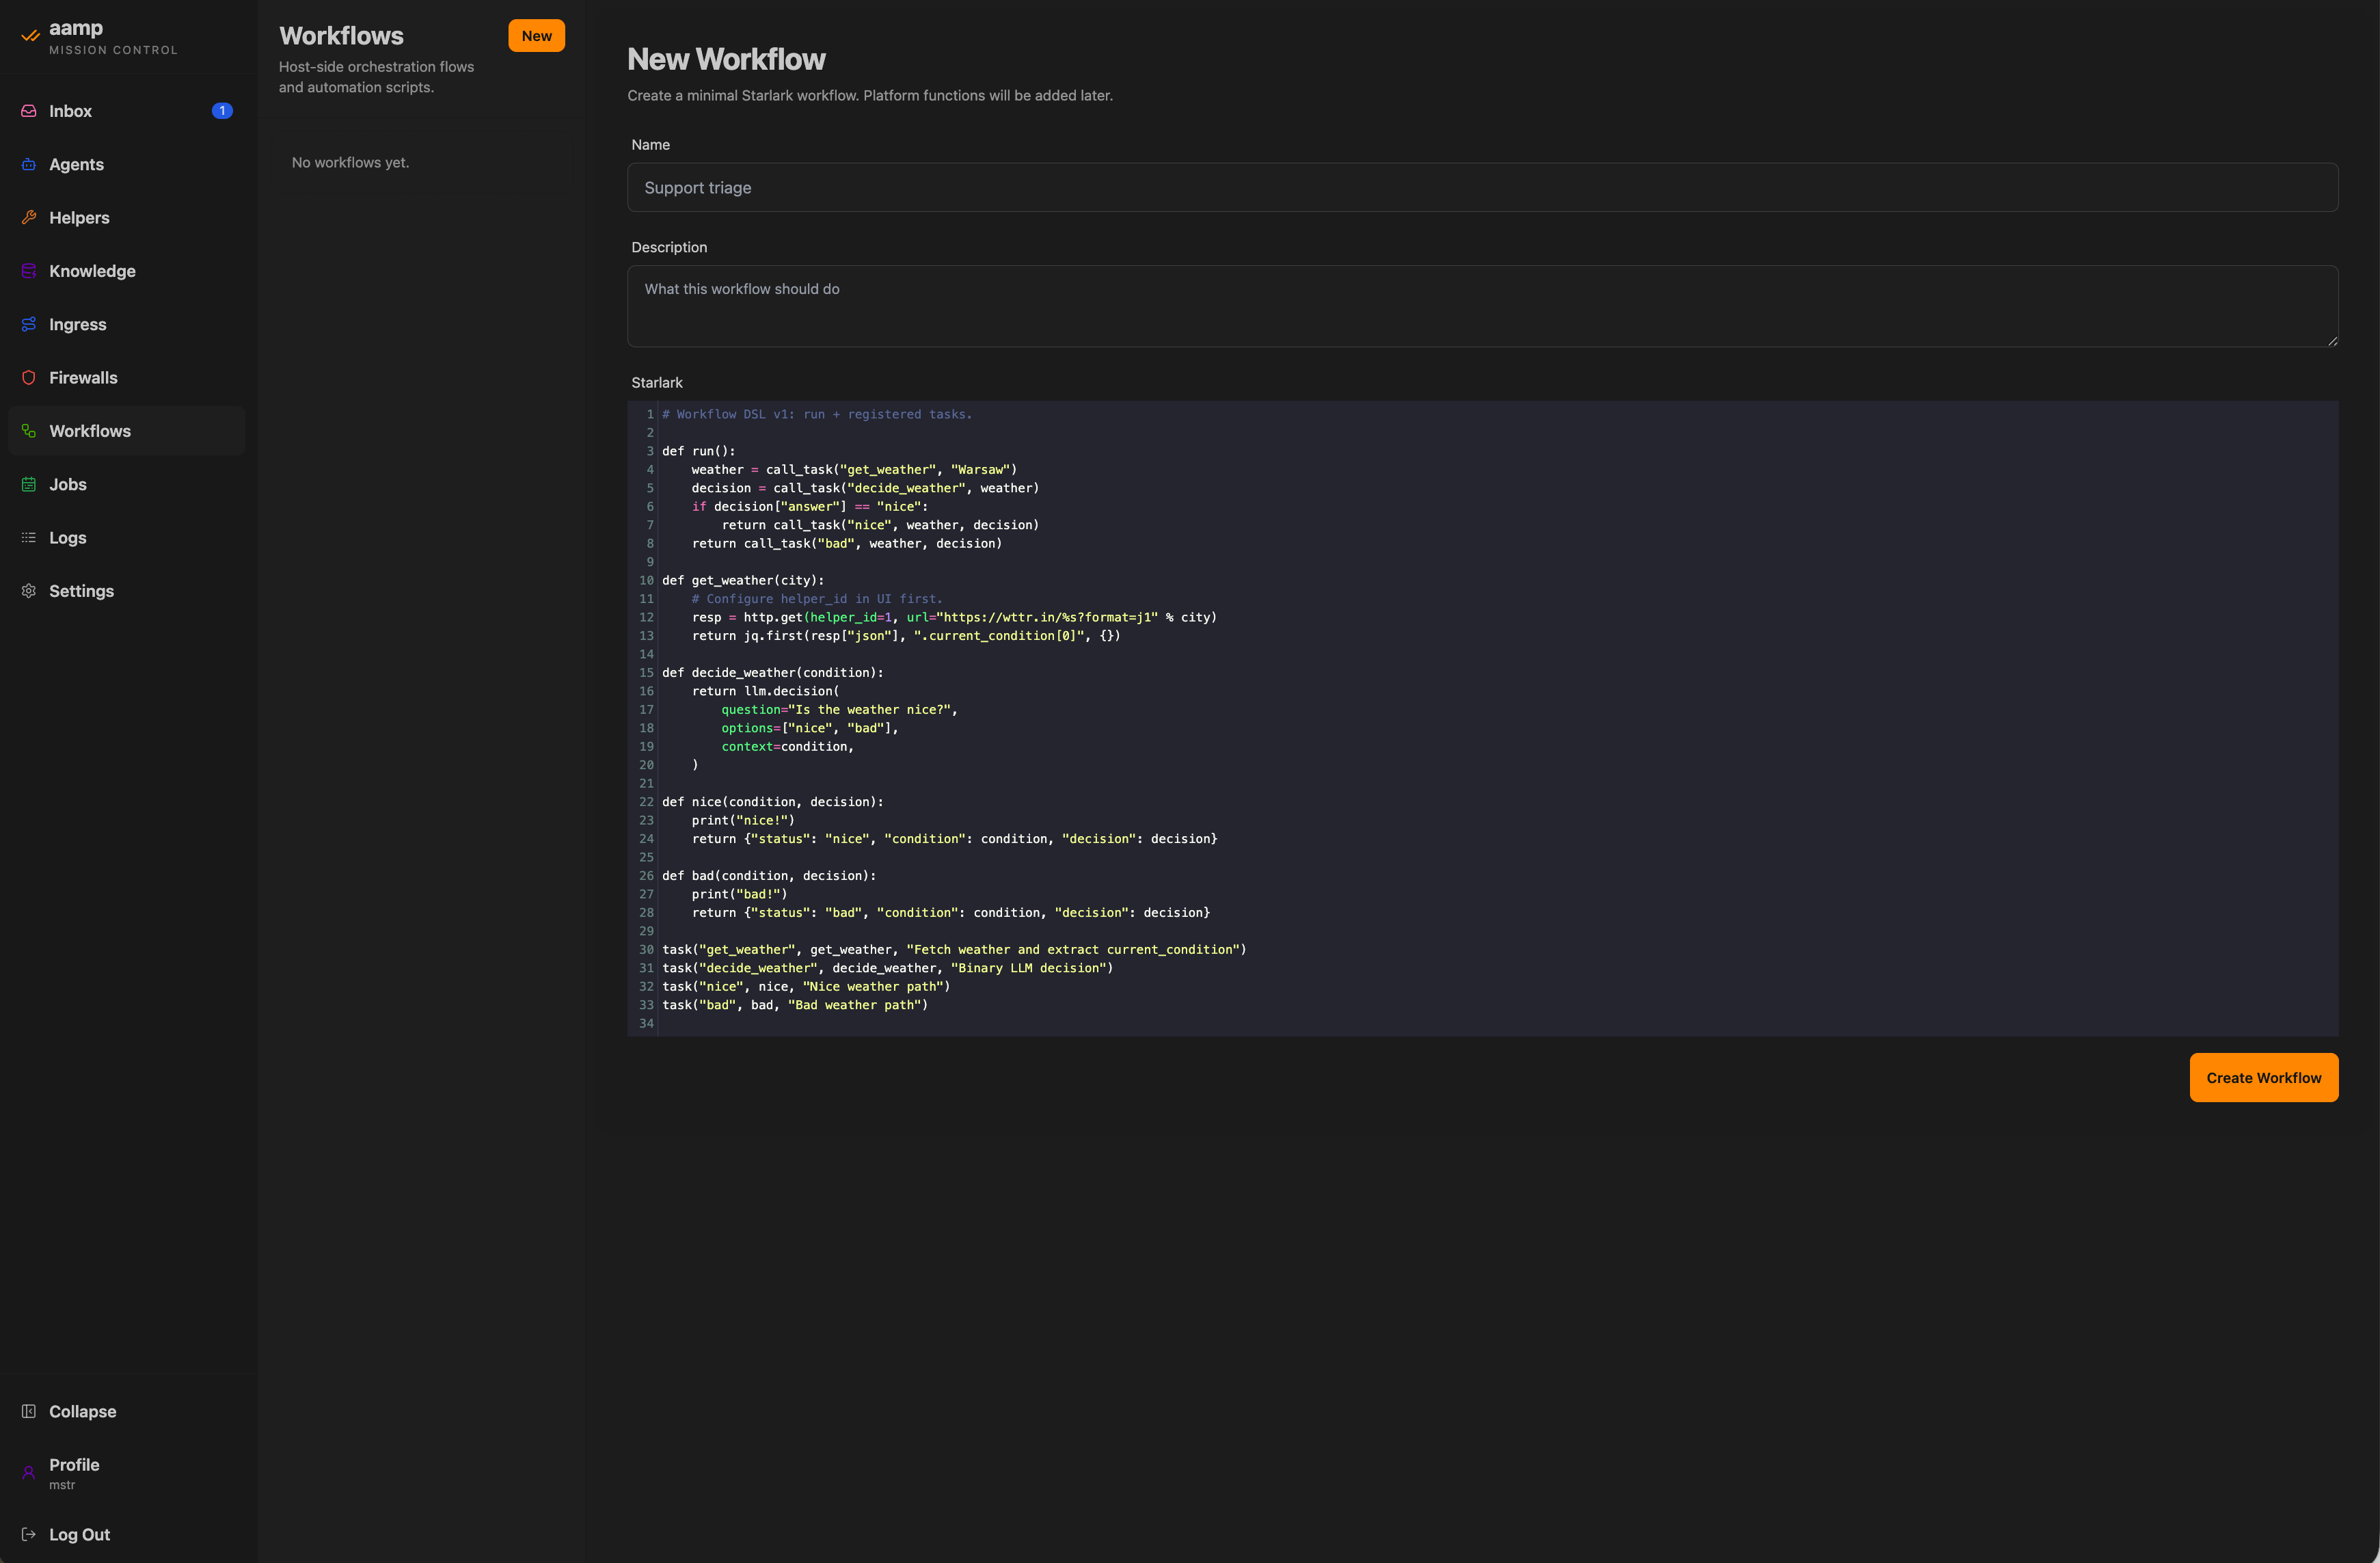
Task: Click the Collapse sidebar panel icon
Action: 29,1411
